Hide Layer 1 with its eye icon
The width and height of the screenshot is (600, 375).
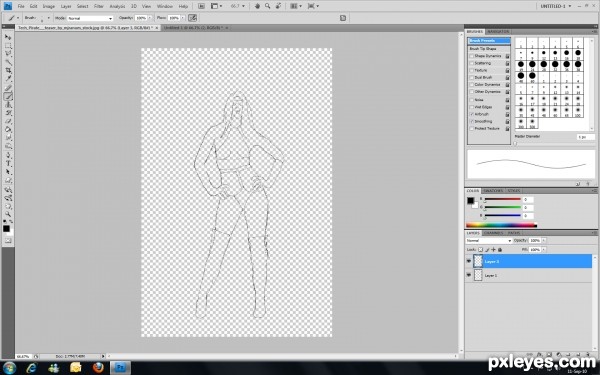point(469,275)
